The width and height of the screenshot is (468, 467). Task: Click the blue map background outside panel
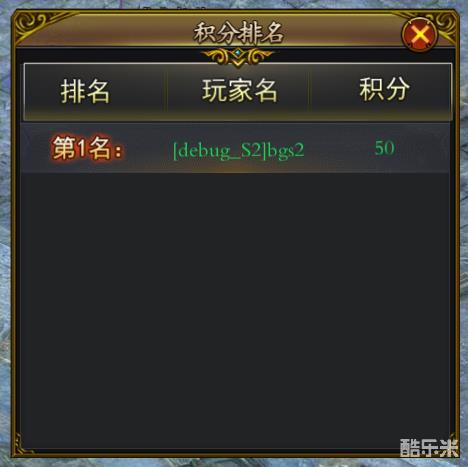point(5,233)
